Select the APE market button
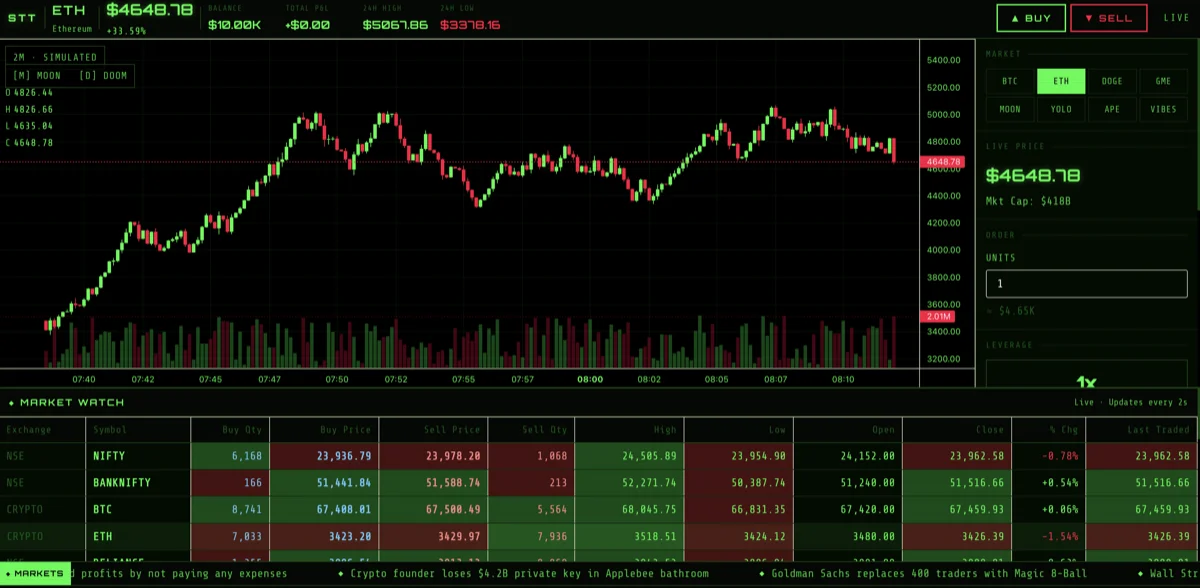The height and width of the screenshot is (588, 1200). (1112, 109)
